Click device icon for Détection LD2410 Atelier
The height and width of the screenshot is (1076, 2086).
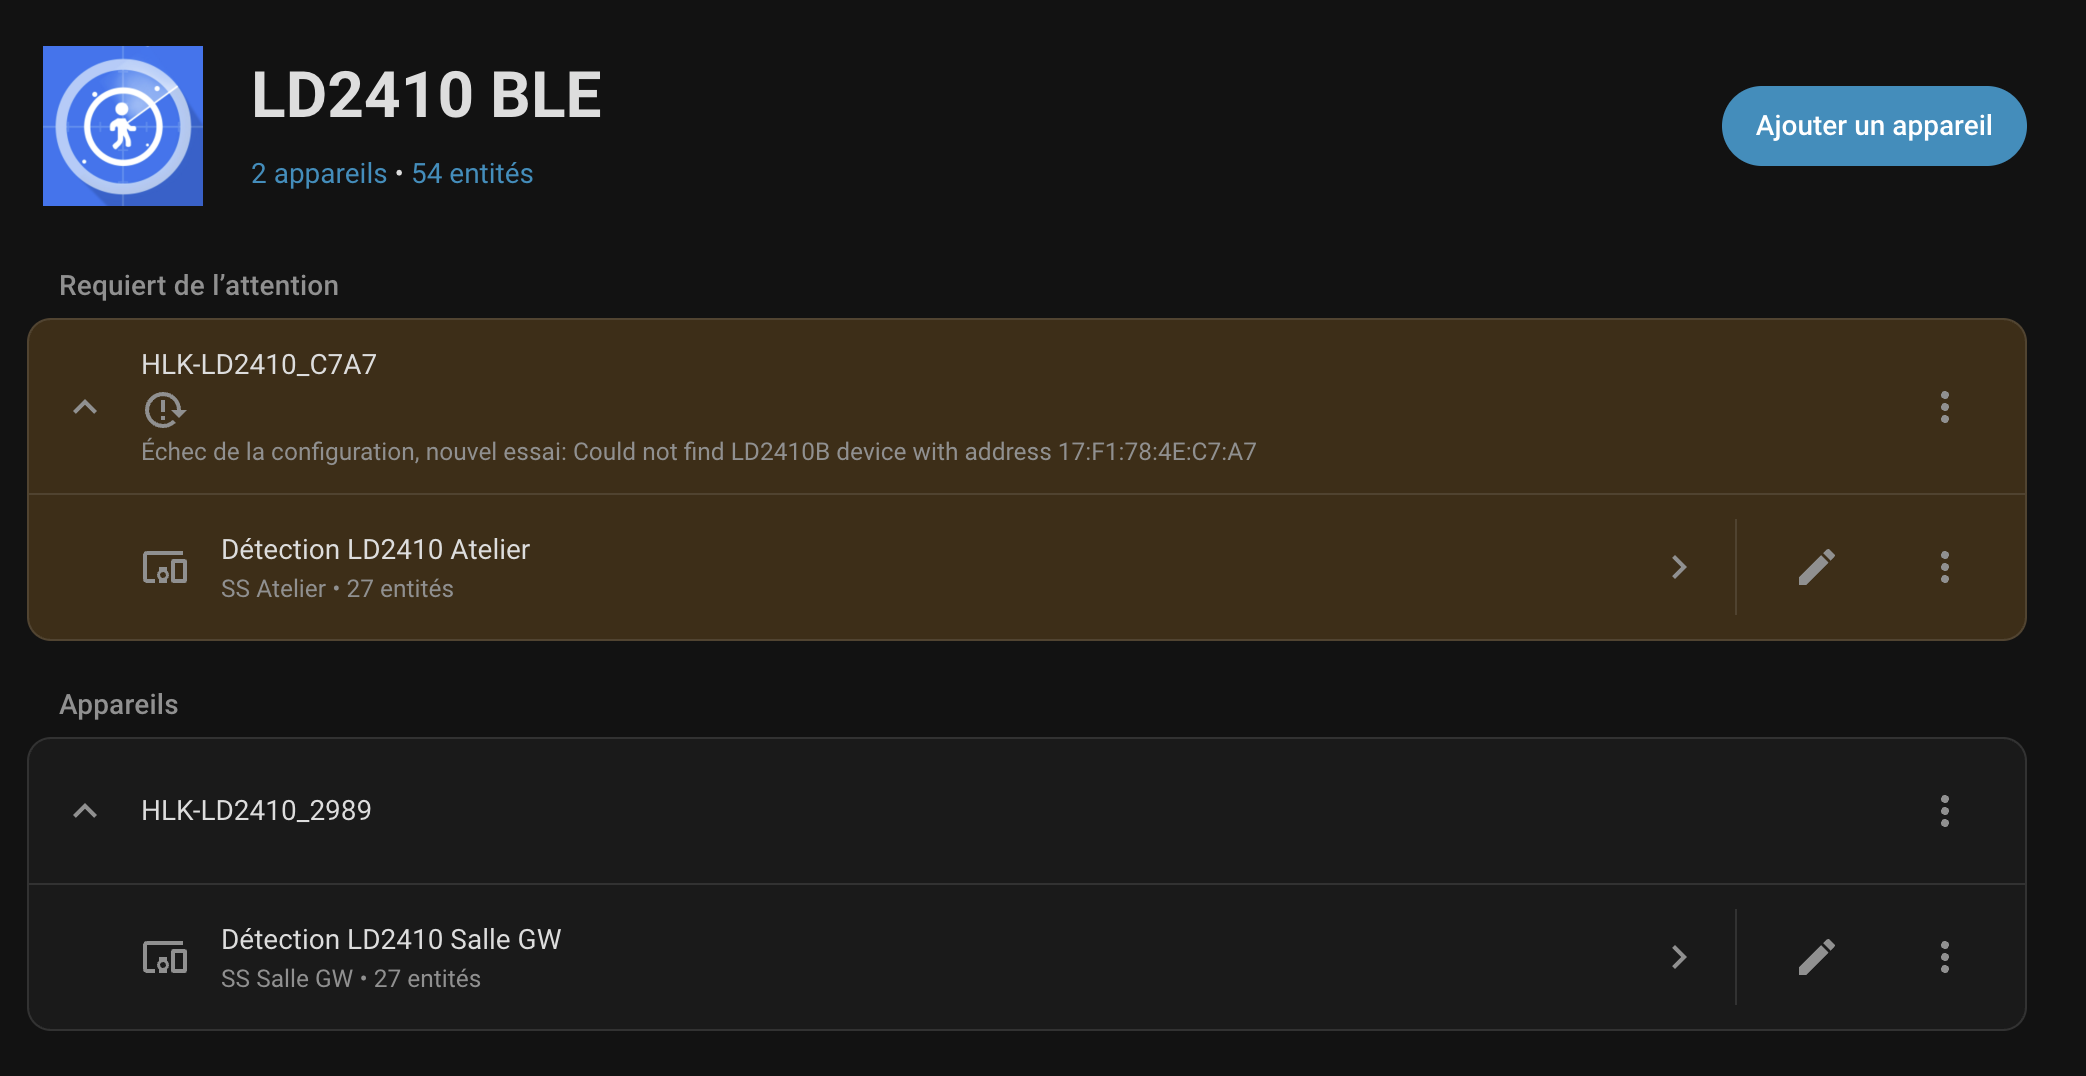click(x=165, y=568)
